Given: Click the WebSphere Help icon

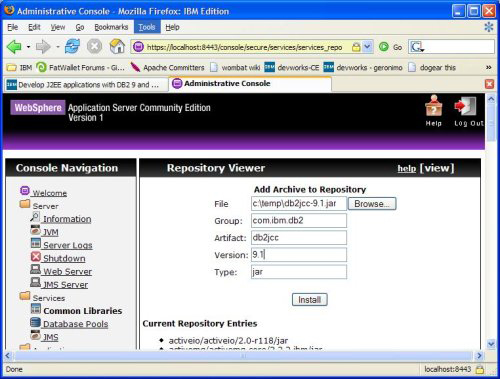Looking at the screenshot, I should pyautogui.click(x=433, y=107).
